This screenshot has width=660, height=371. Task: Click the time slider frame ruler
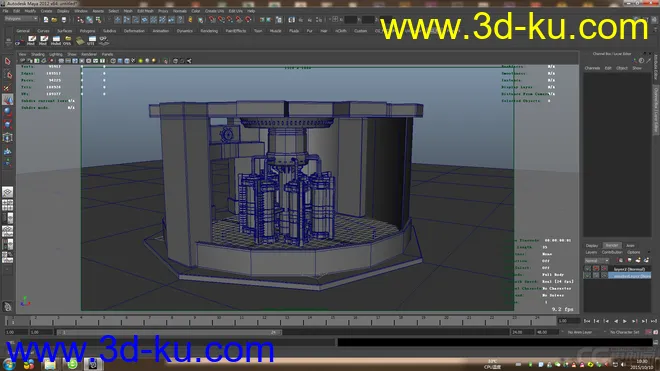pos(280,321)
